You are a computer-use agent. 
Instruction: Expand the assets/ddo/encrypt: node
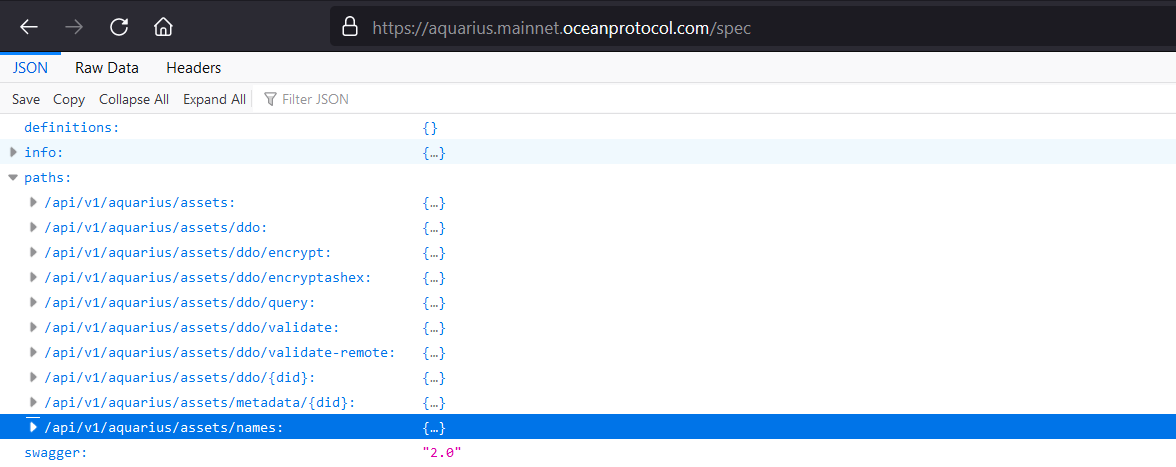(33, 253)
